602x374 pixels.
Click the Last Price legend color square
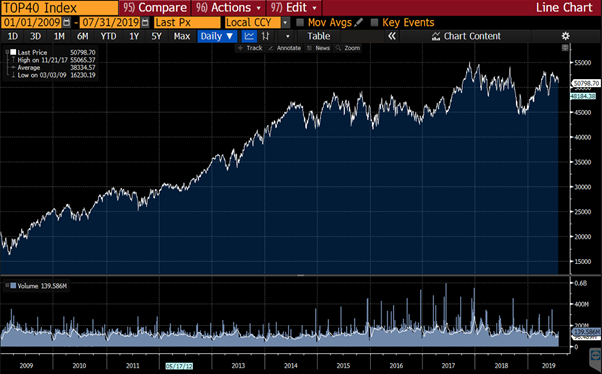[13, 52]
